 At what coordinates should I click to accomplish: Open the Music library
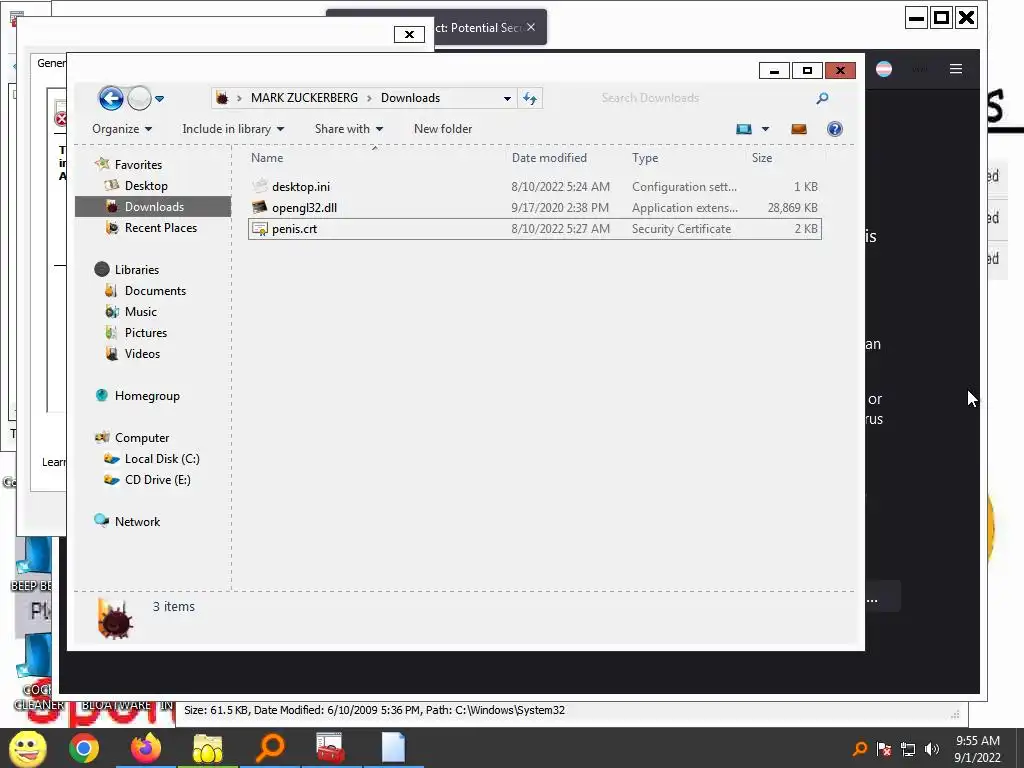[141, 312]
